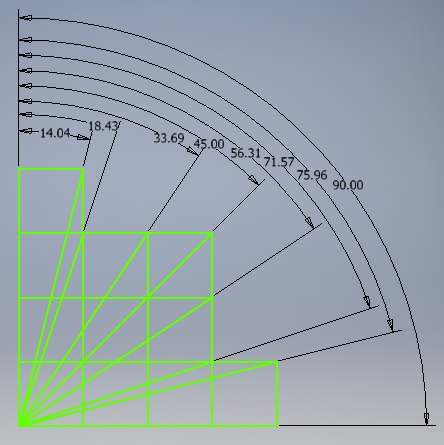Click the topmost arrowhead on the vertical reference line
The width and height of the screenshot is (444, 445).
click(26, 18)
